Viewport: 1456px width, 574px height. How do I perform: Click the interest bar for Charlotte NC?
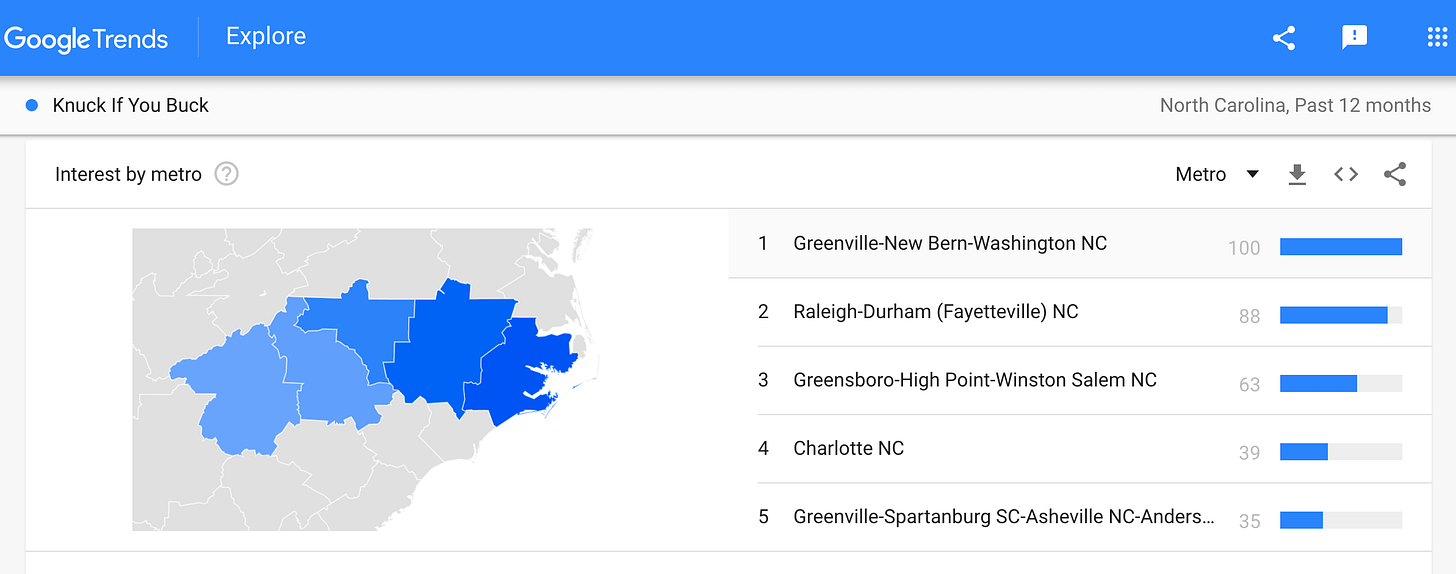click(1340, 452)
